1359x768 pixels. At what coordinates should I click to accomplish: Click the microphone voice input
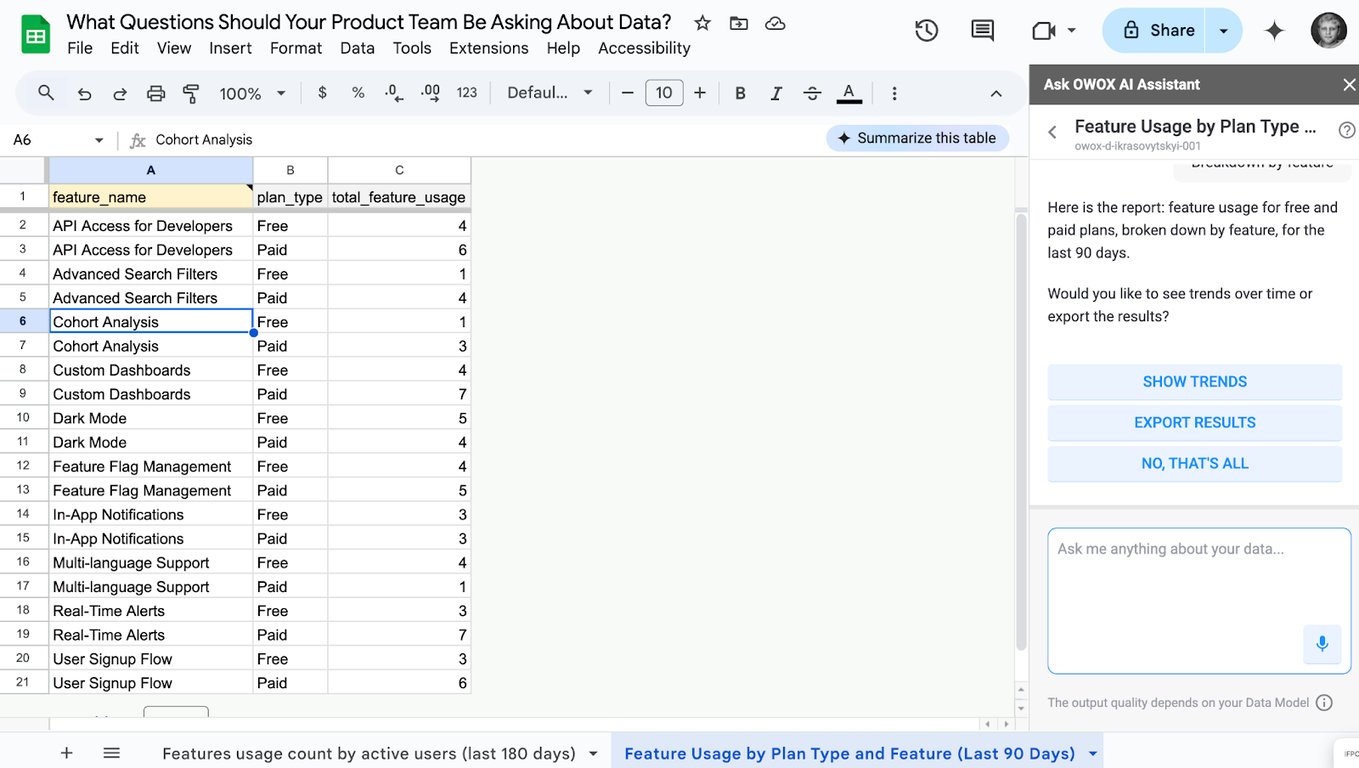(x=1322, y=644)
